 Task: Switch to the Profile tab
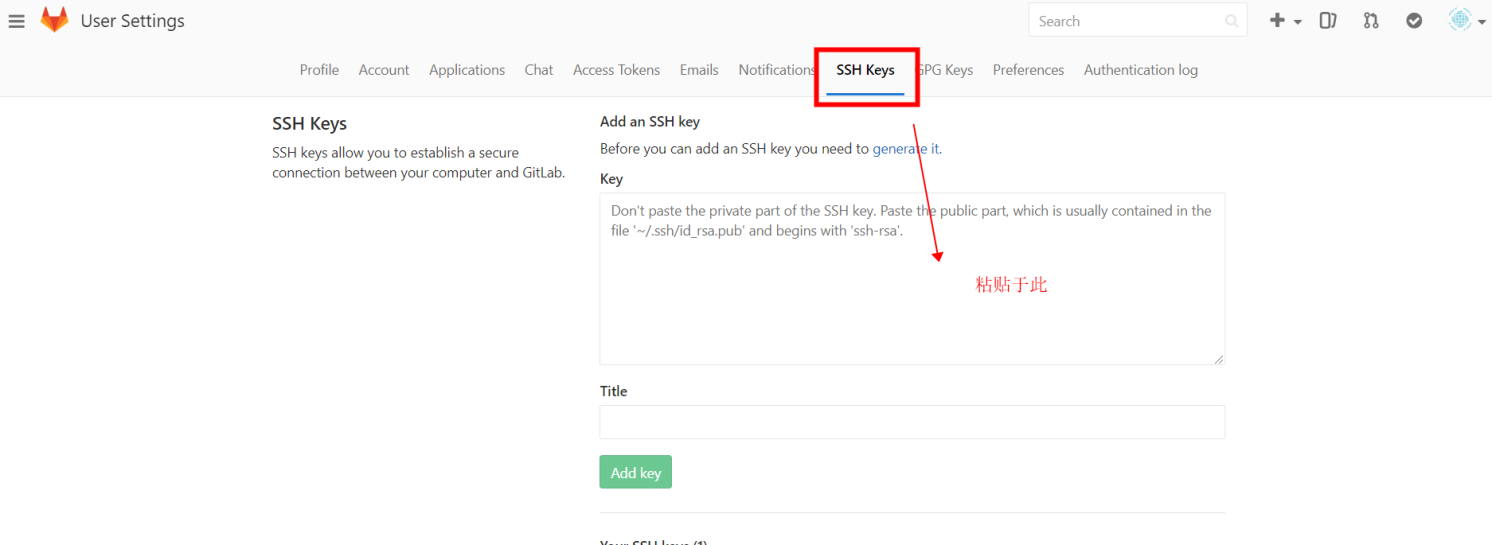tap(319, 70)
